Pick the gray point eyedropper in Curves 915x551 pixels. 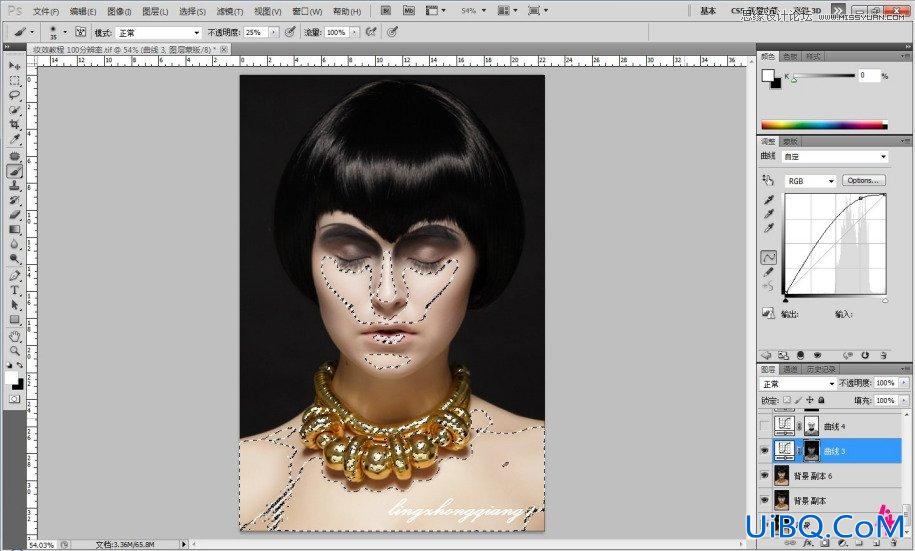(769, 214)
